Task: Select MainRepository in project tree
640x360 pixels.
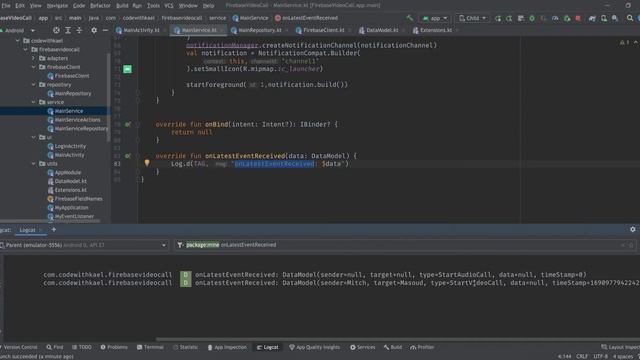Action: point(69,93)
